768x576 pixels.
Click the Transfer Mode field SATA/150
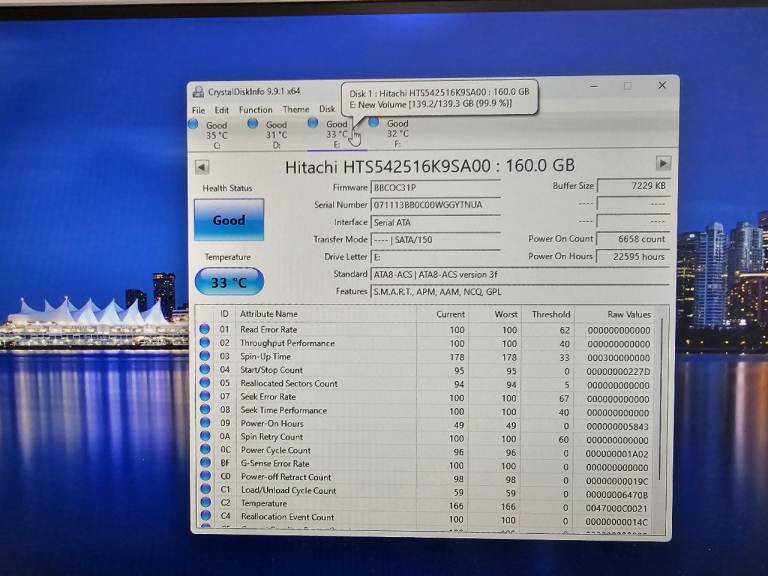tap(435, 240)
